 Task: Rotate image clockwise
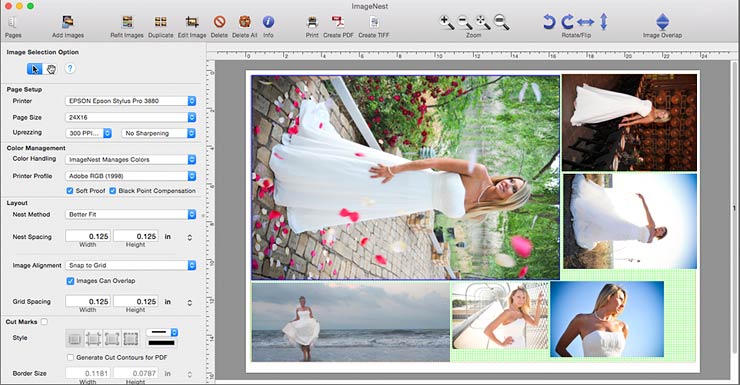(x=567, y=22)
